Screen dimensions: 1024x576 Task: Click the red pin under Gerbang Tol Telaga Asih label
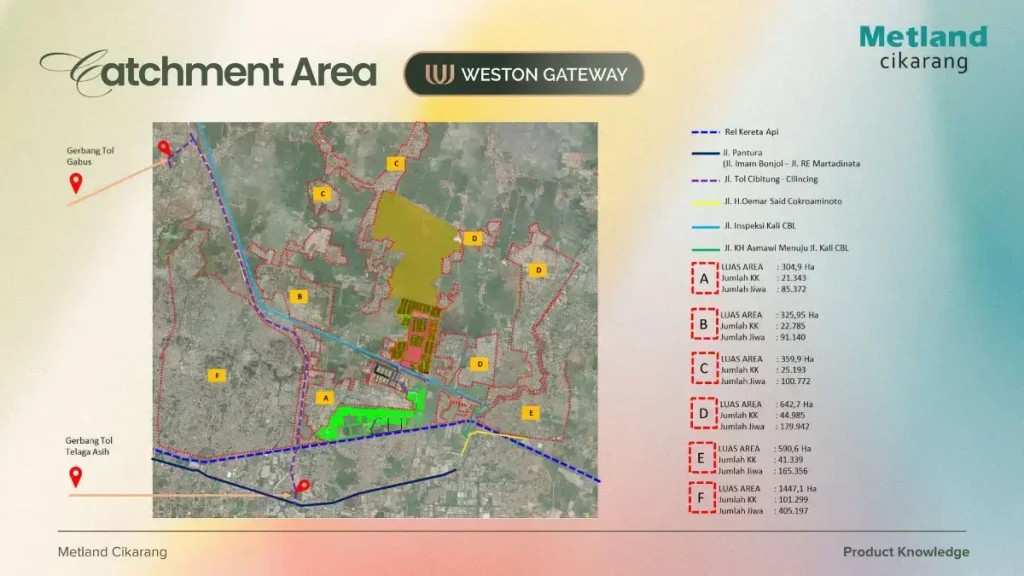pos(74,474)
